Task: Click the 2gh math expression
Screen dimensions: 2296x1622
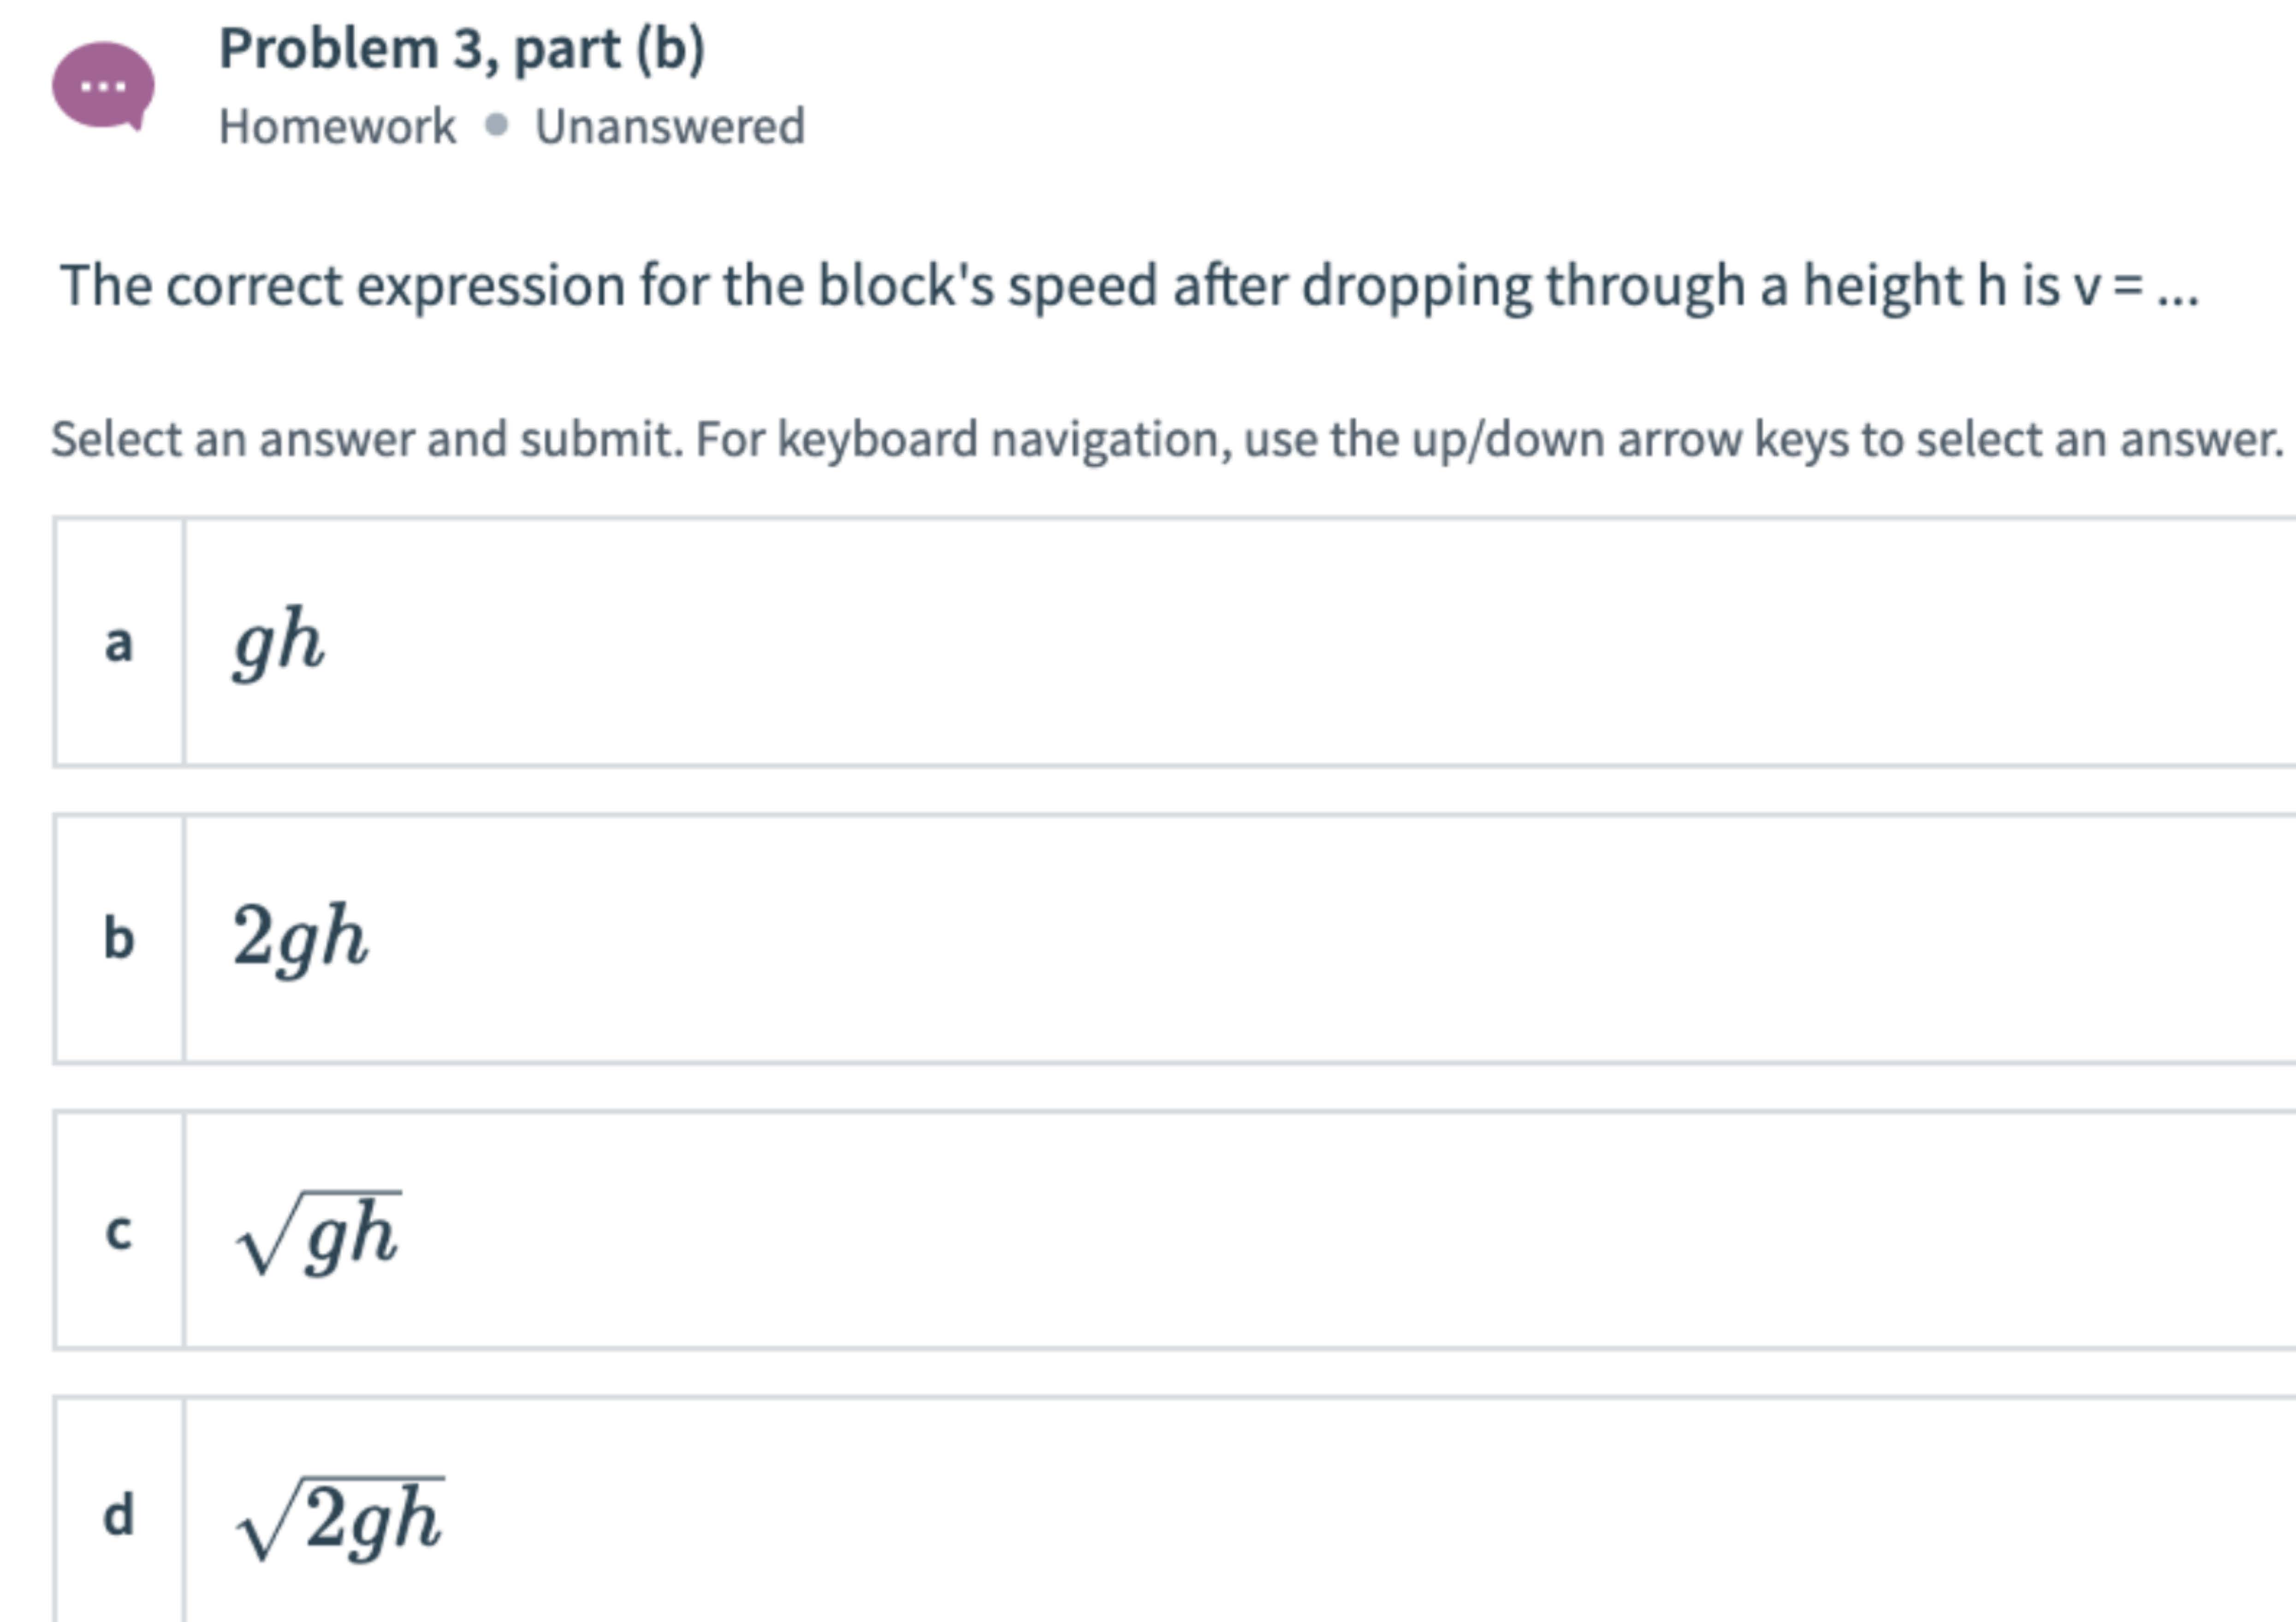Action: point(300,938)
